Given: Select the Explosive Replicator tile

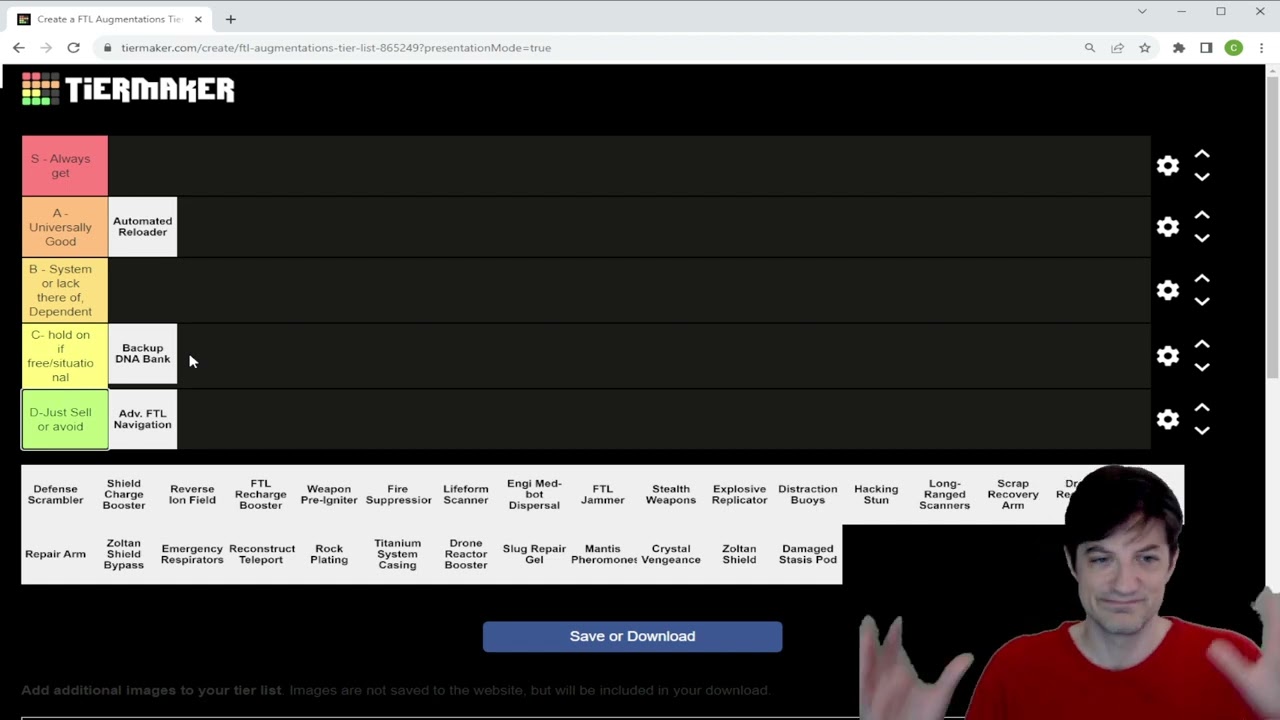Looking at the screenshot, I should pyautogui.click(x=739, y=495).
